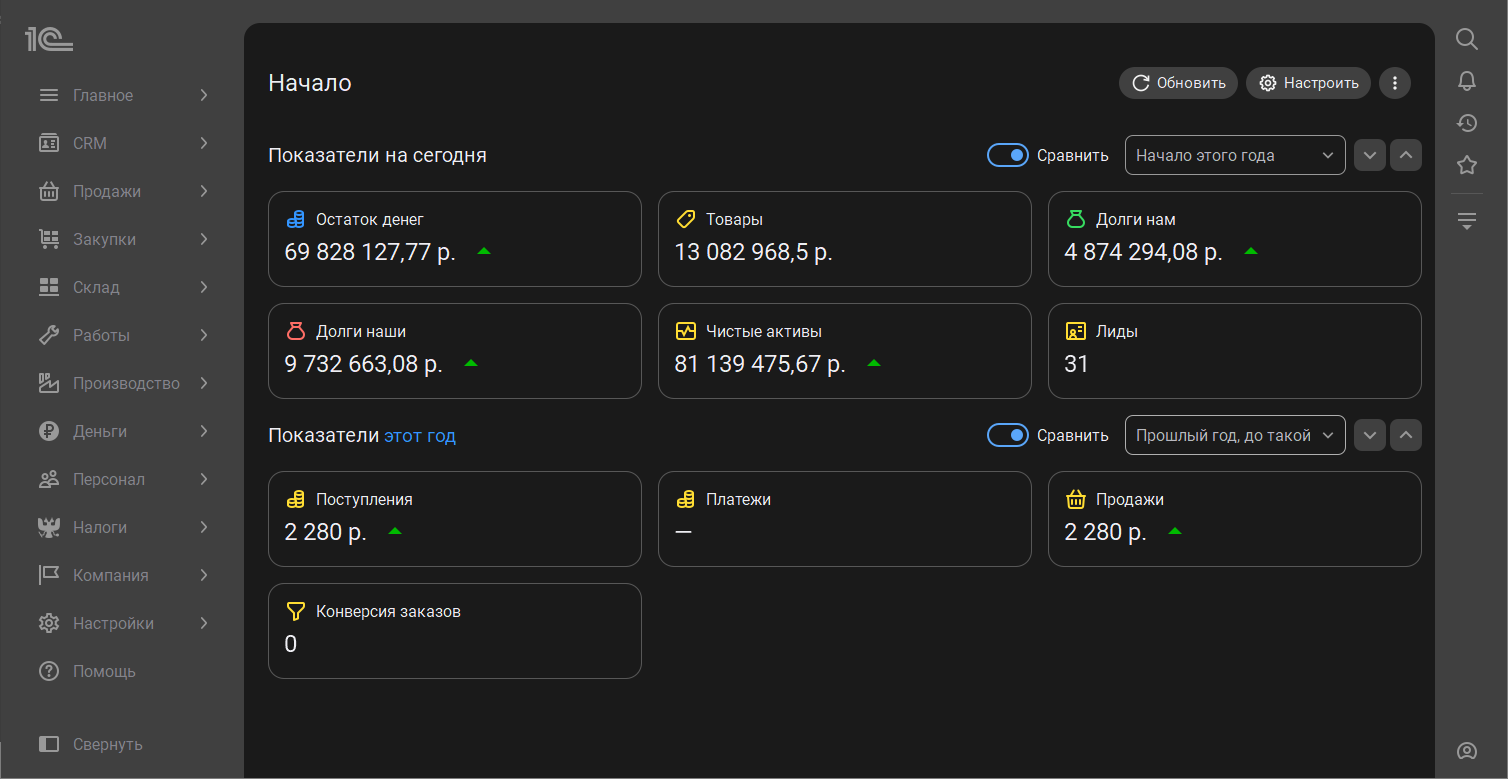Expand the CRM menu section
Viewport: 1508px width, 779px height.
point(122,143)
